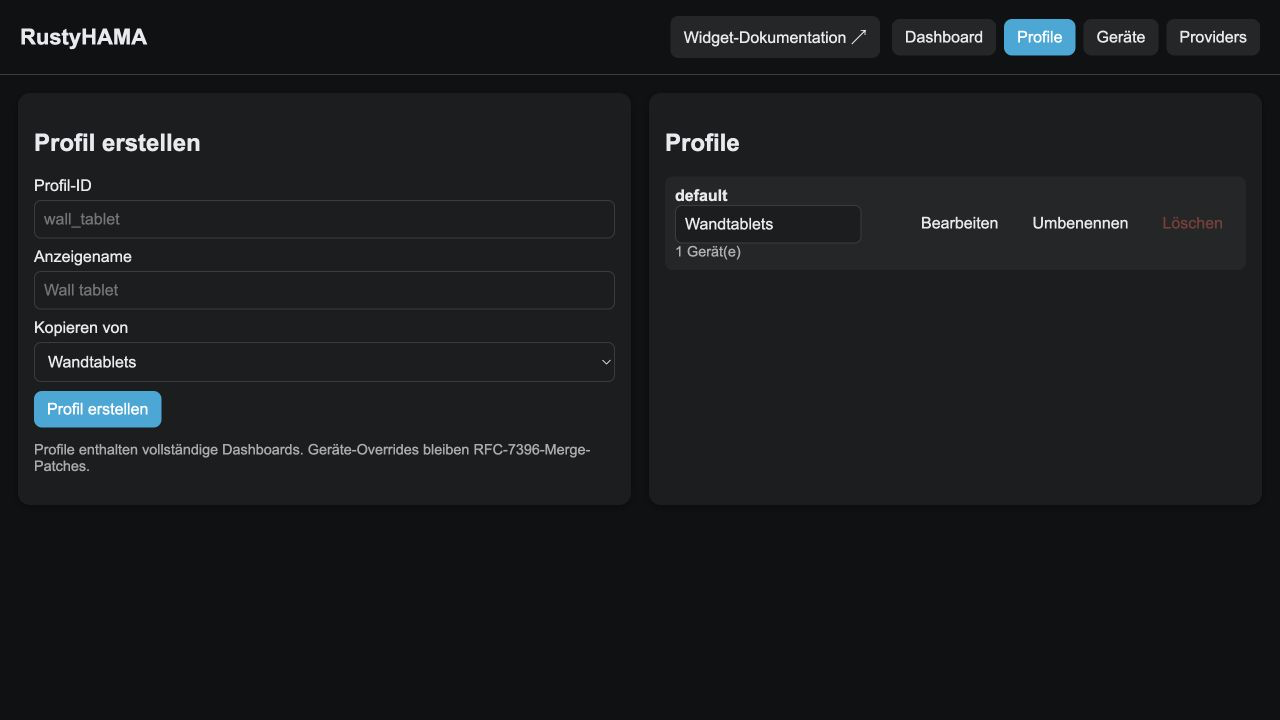1280x720 pixels.
Task: Click Bearbeiten for the default profile
Action: 959,223
